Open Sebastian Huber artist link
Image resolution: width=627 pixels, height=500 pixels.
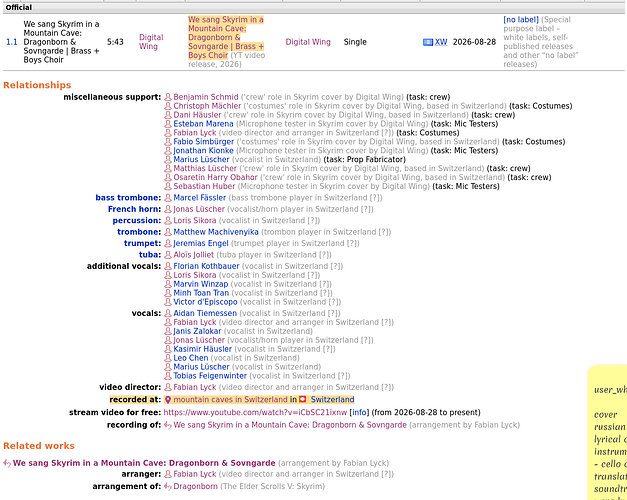pos(204,186)
